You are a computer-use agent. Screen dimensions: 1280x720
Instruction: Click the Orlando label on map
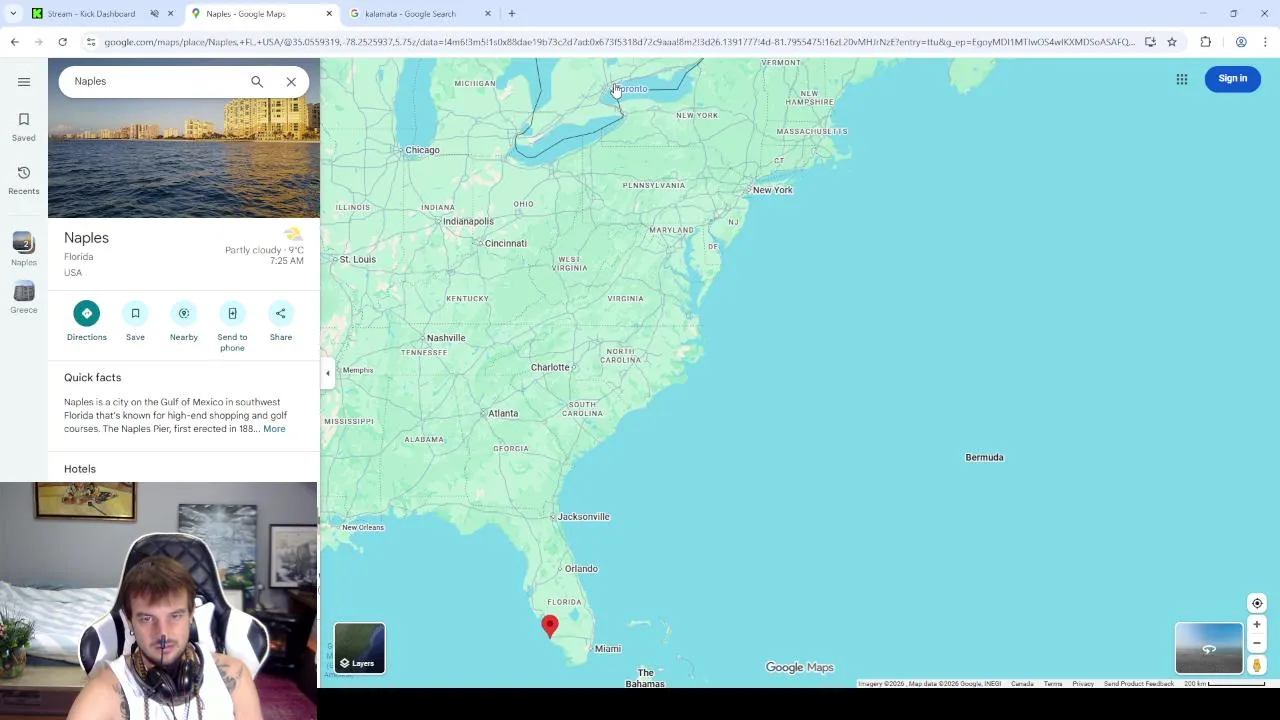pos(581,569)
